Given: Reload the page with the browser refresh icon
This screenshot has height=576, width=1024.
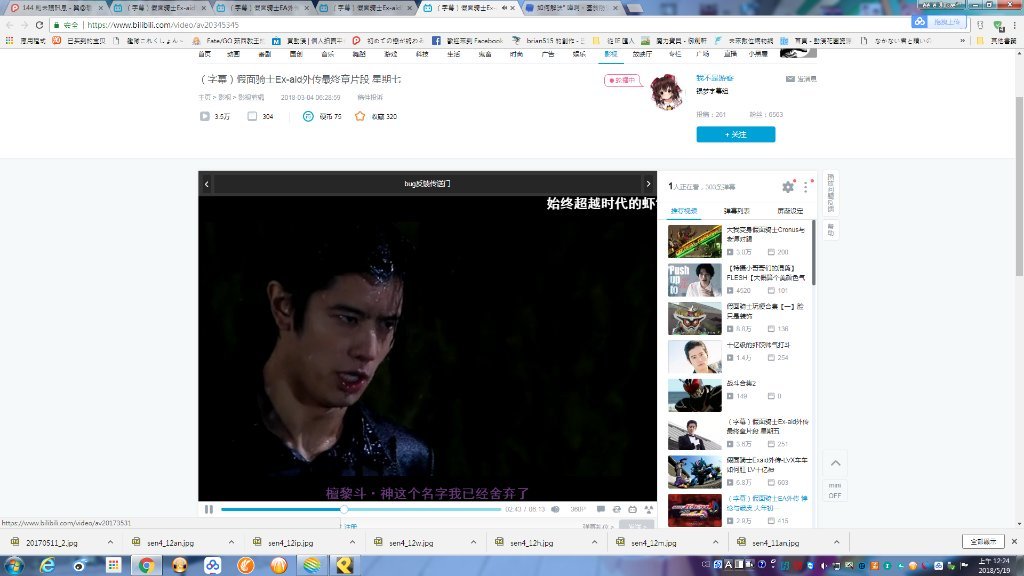Looking at the screenshot, I should pos(39,25).
